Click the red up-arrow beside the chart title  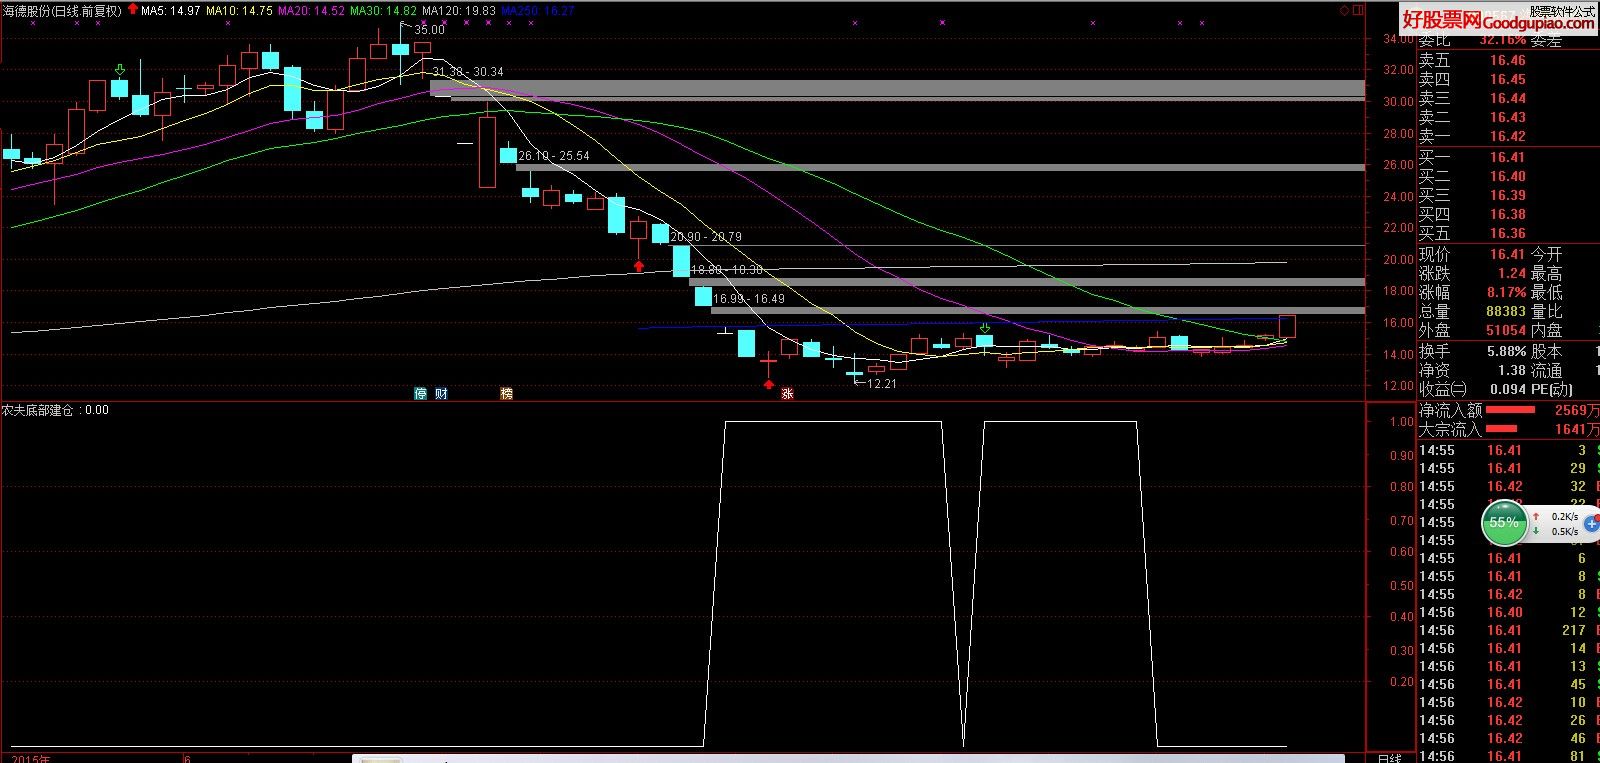133,10
